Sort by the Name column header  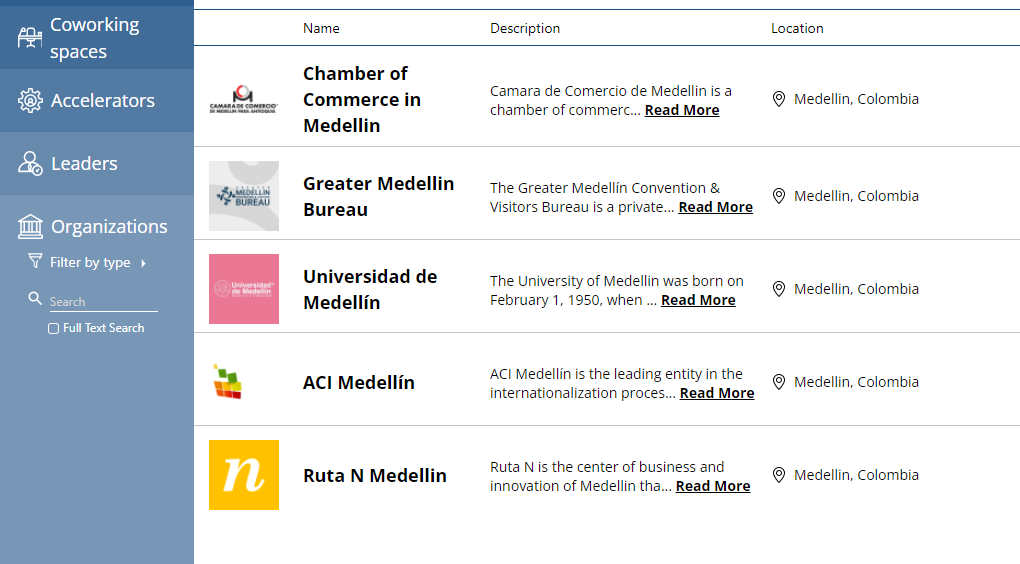click(x=321, y=28)
